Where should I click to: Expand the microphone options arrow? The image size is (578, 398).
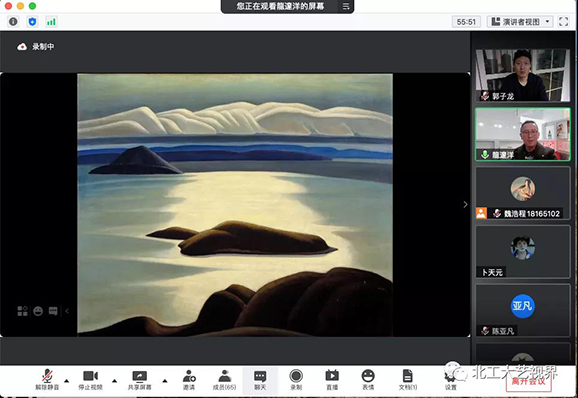(67, 381)
